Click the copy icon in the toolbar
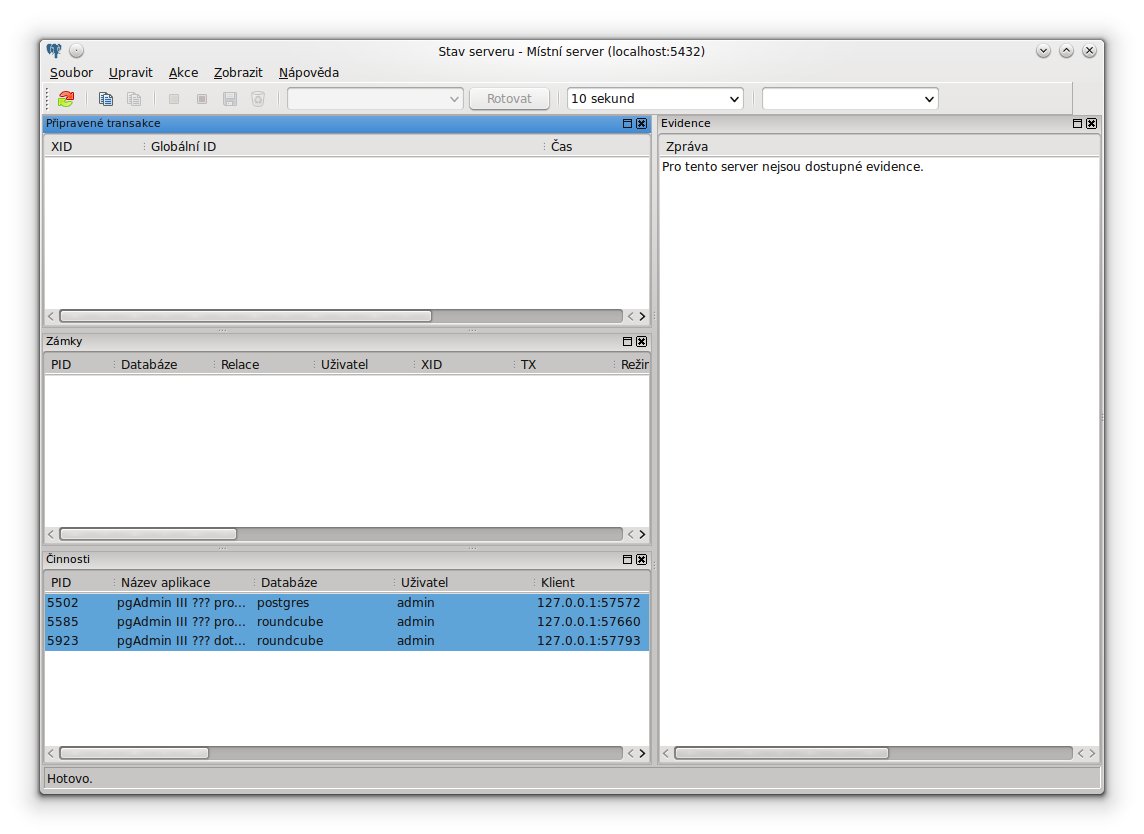Viewport: 1144px width, 834px height. click(106, 99)
